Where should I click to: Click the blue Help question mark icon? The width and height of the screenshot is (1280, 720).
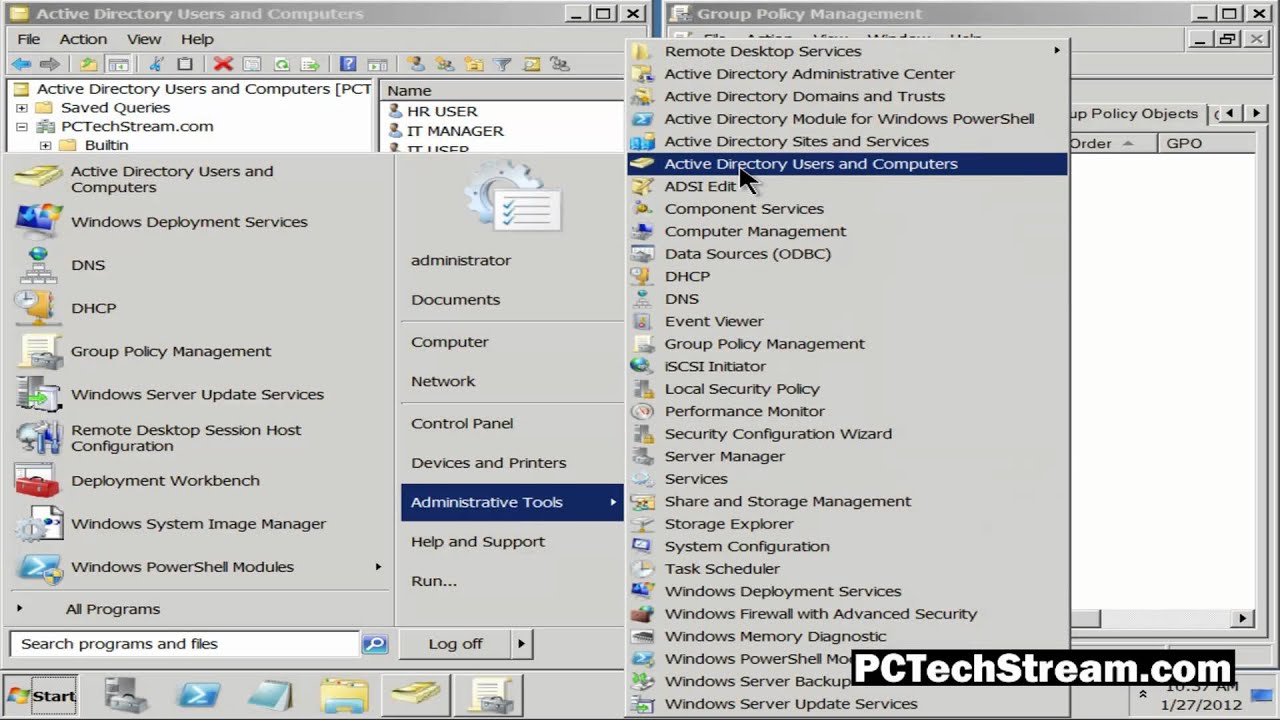348,64
